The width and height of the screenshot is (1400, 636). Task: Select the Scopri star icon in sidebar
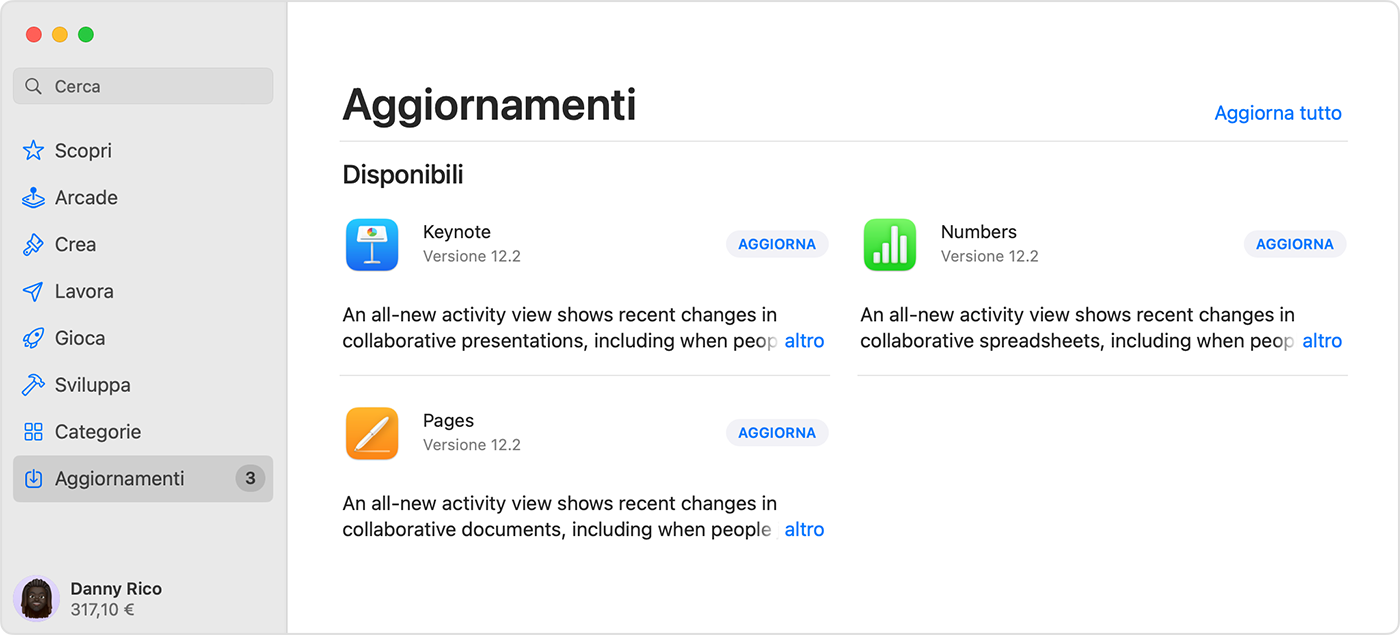(33, 150)
